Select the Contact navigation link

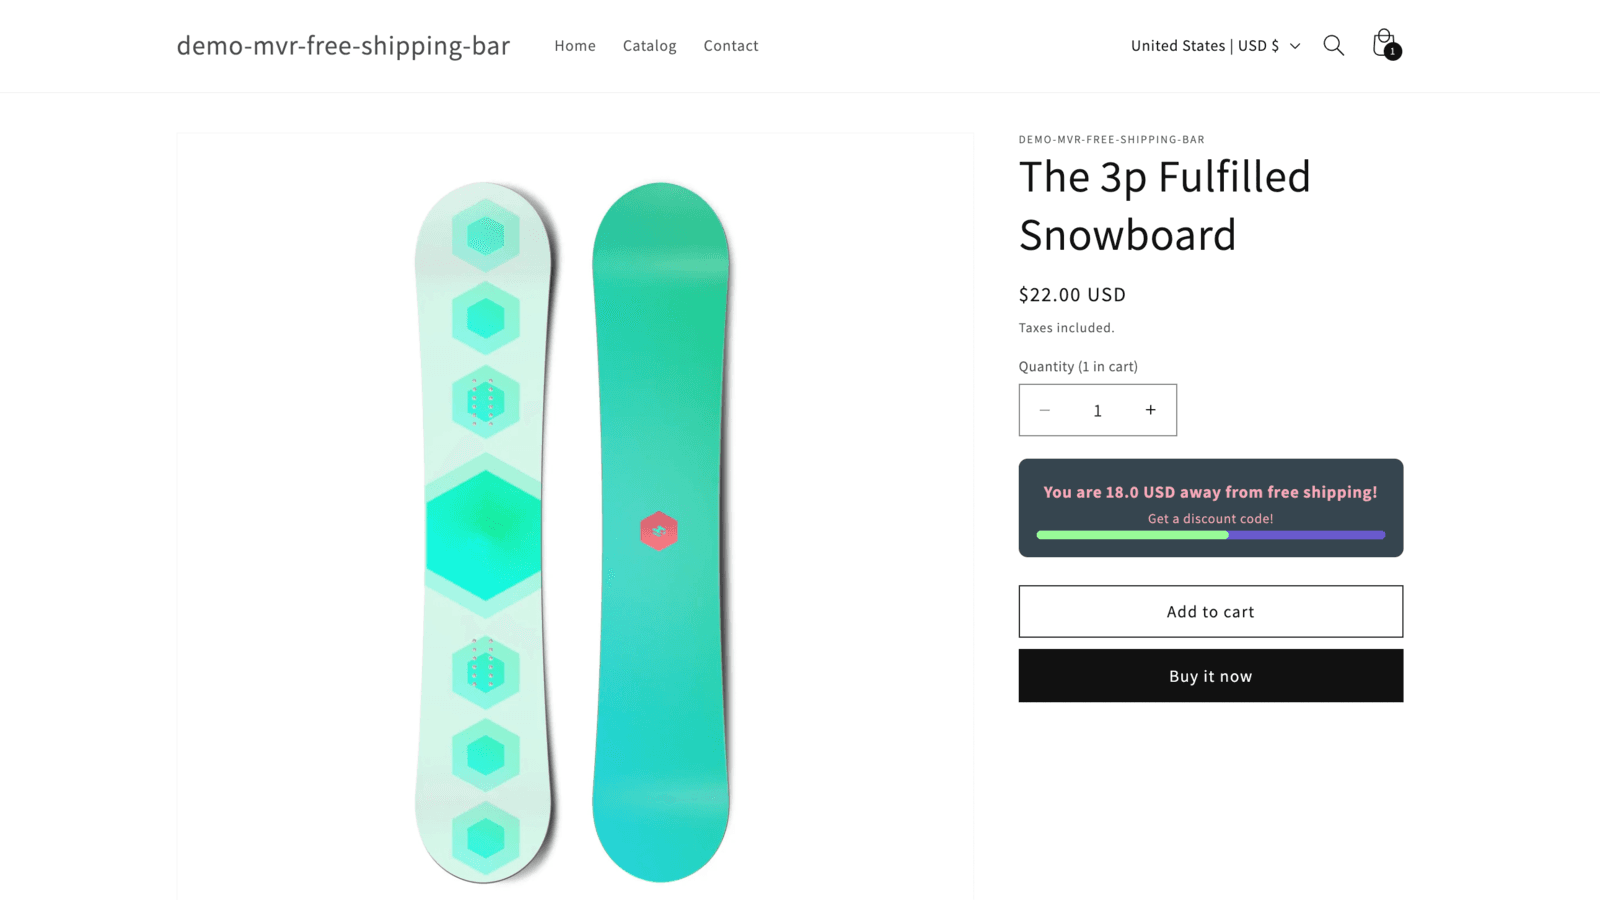[x=731, y=45]
